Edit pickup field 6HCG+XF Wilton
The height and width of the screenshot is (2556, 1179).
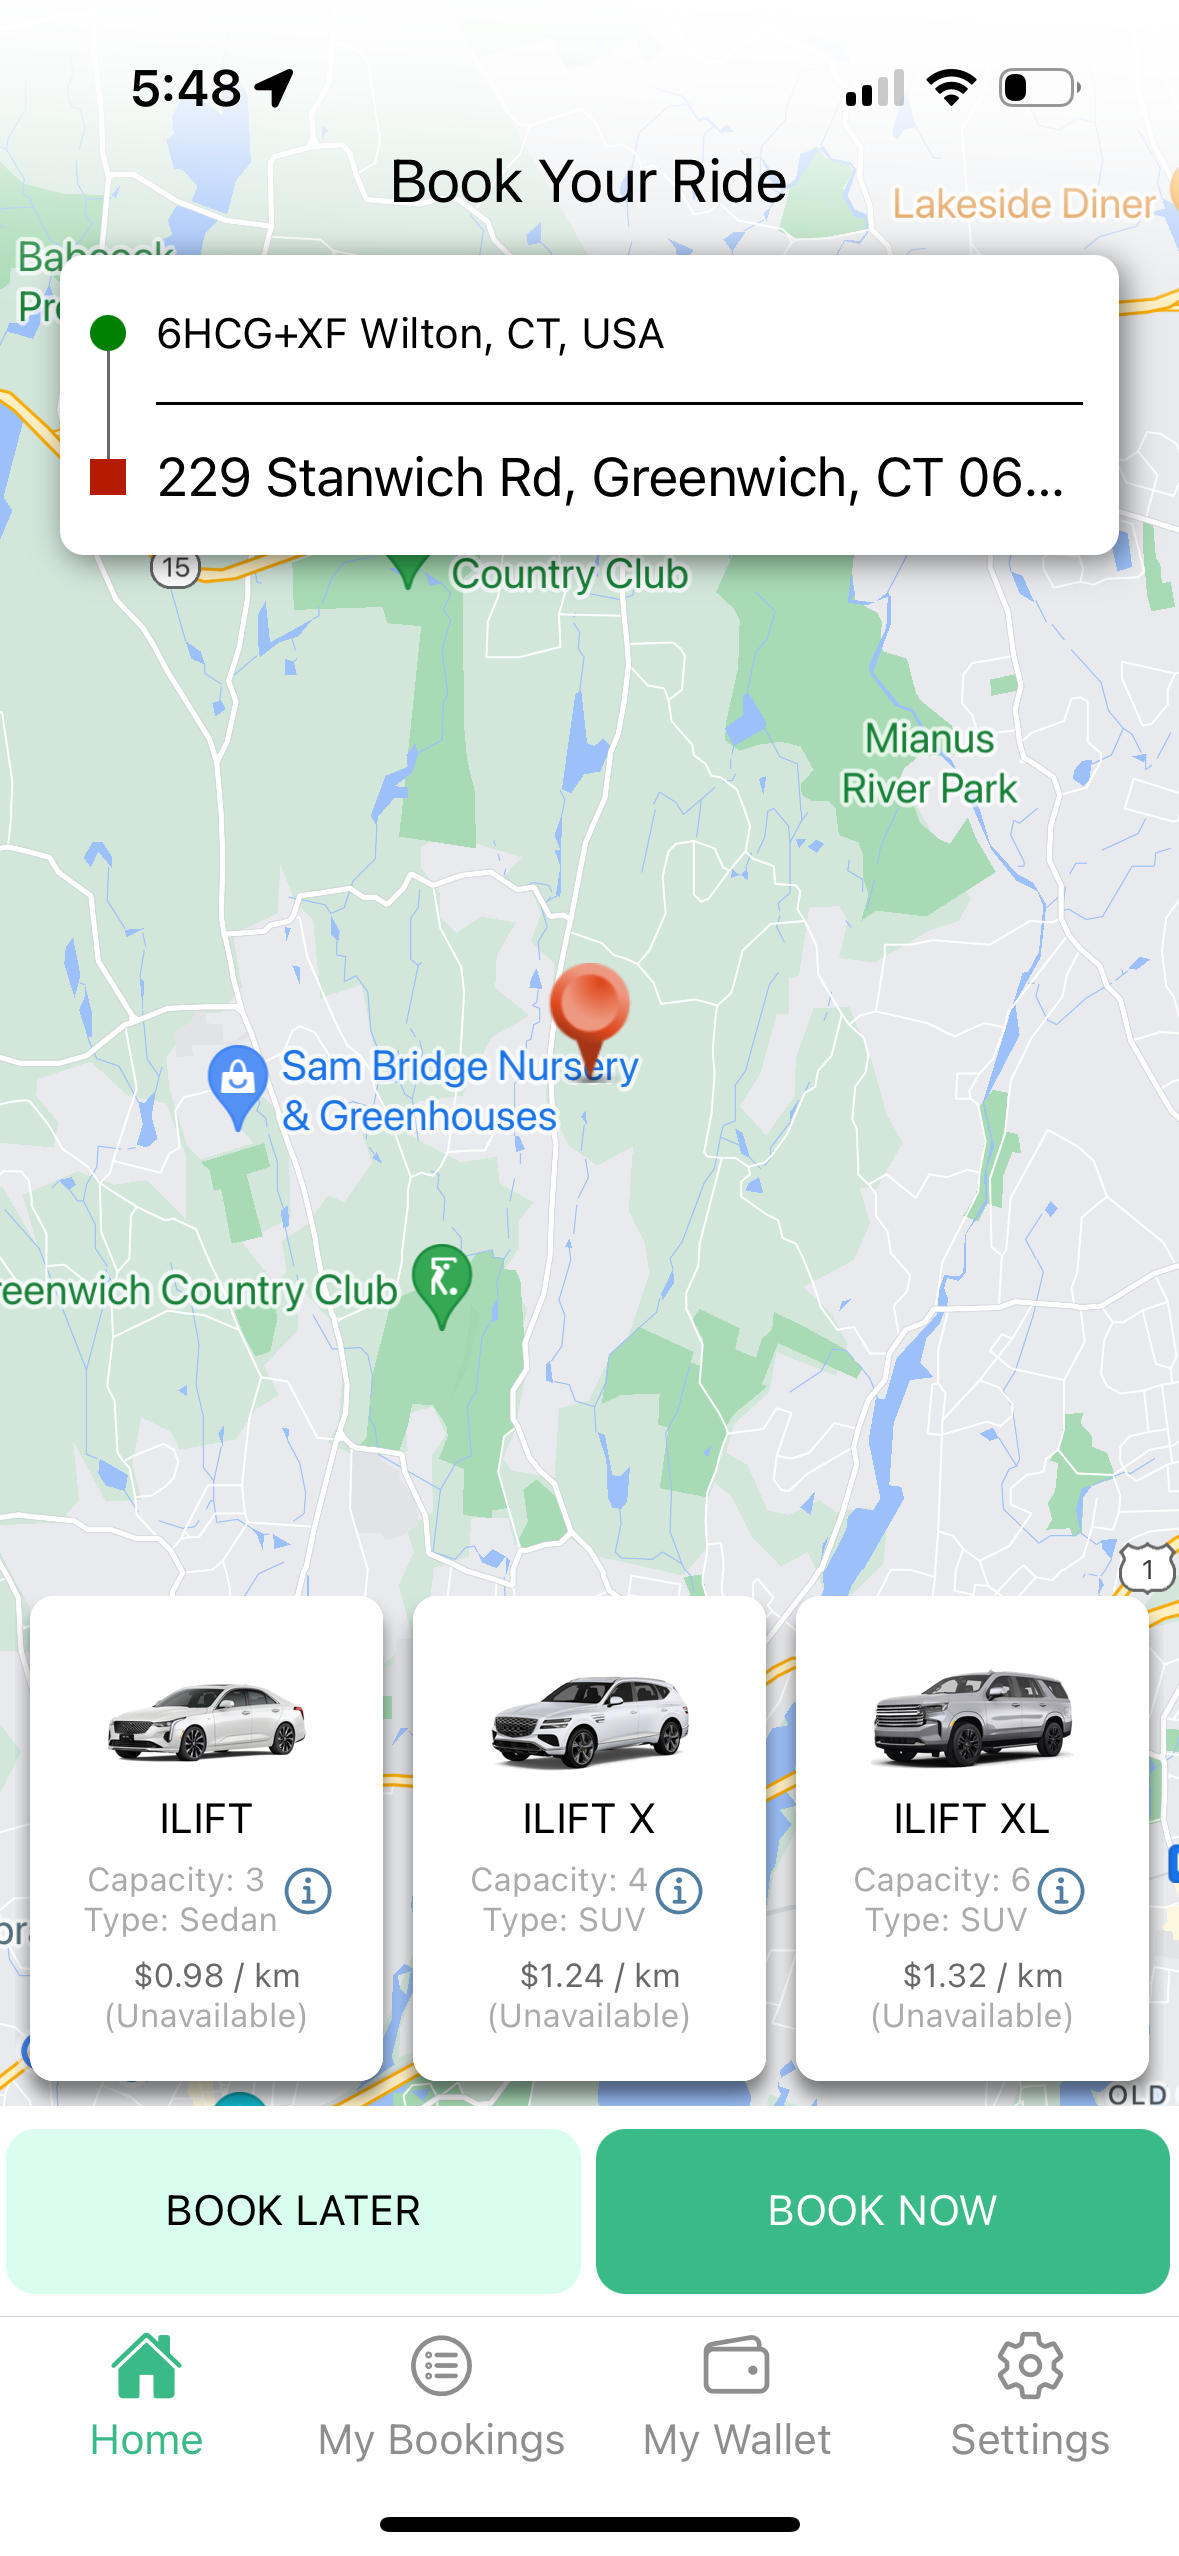coord(619,334)
